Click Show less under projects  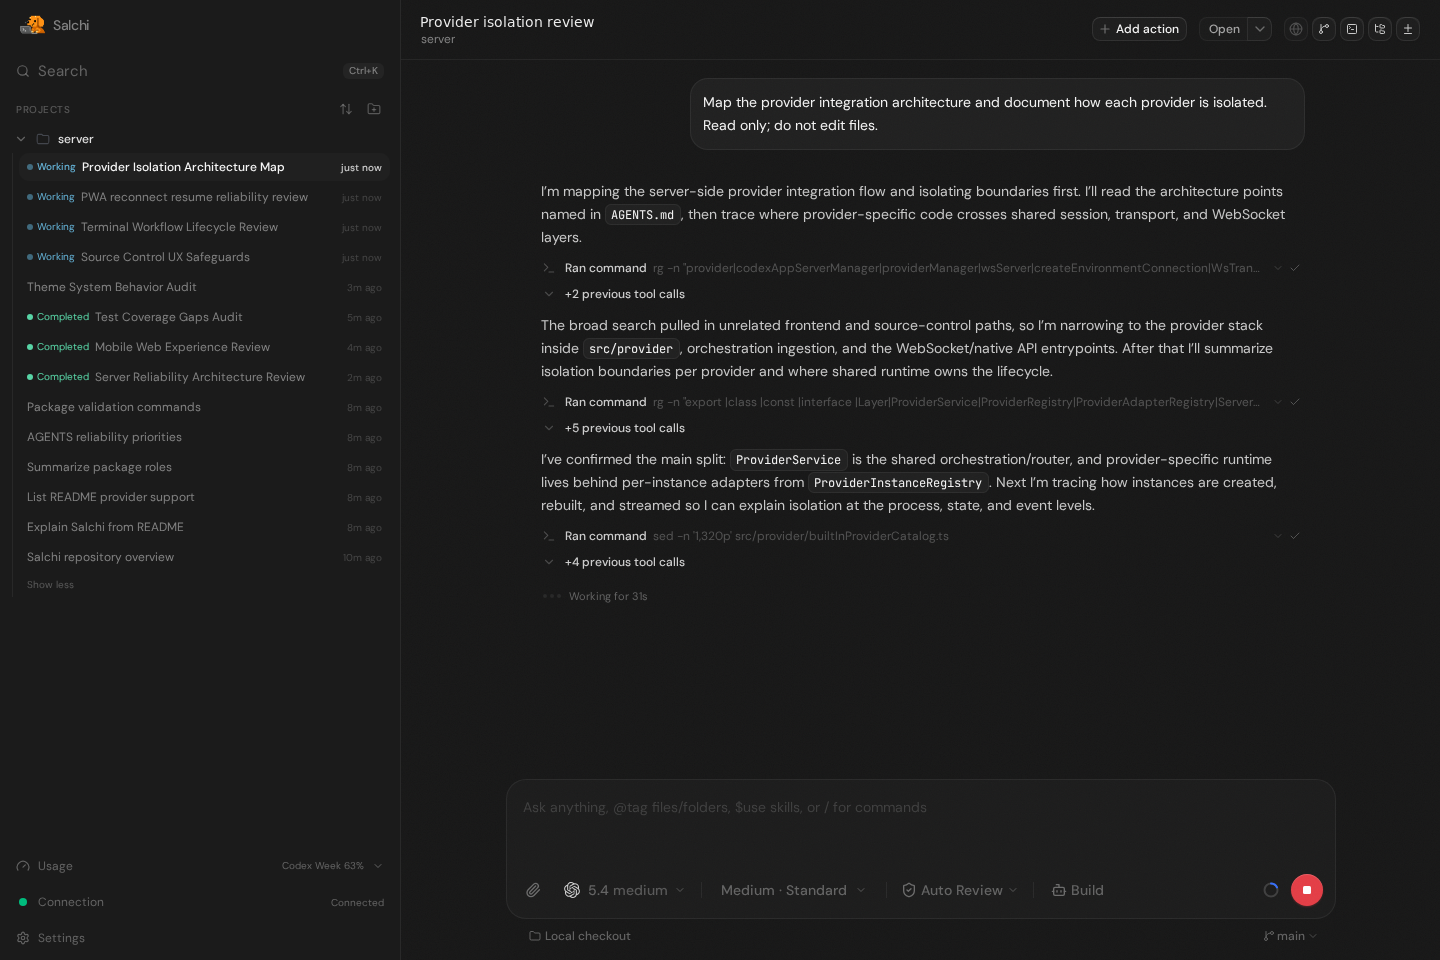coord(50,585)
